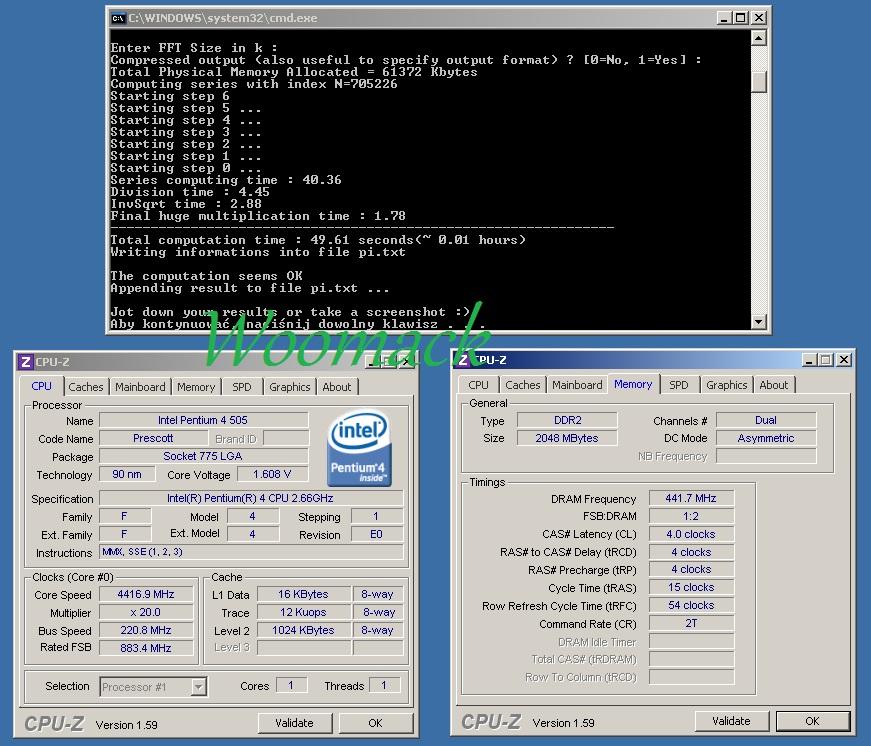Click Technology value '90 nm'
871x746 pixels.
click(127, 474)
